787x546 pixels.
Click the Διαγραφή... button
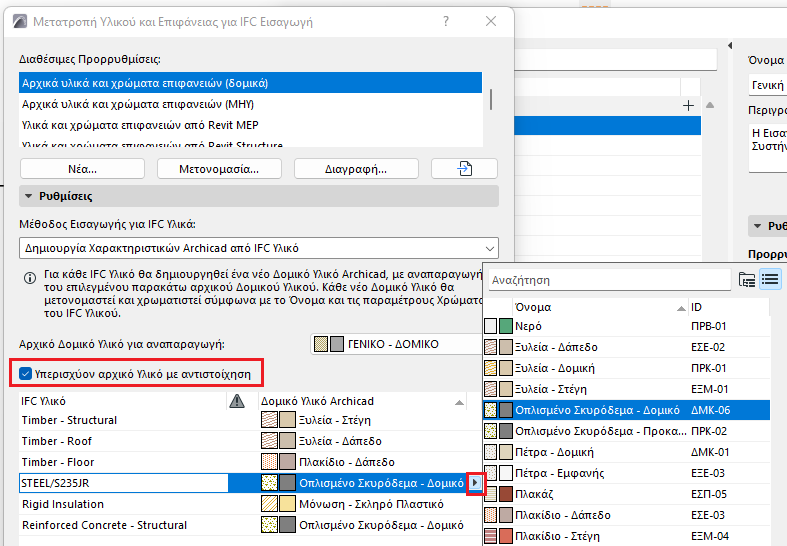coord(356,169)
